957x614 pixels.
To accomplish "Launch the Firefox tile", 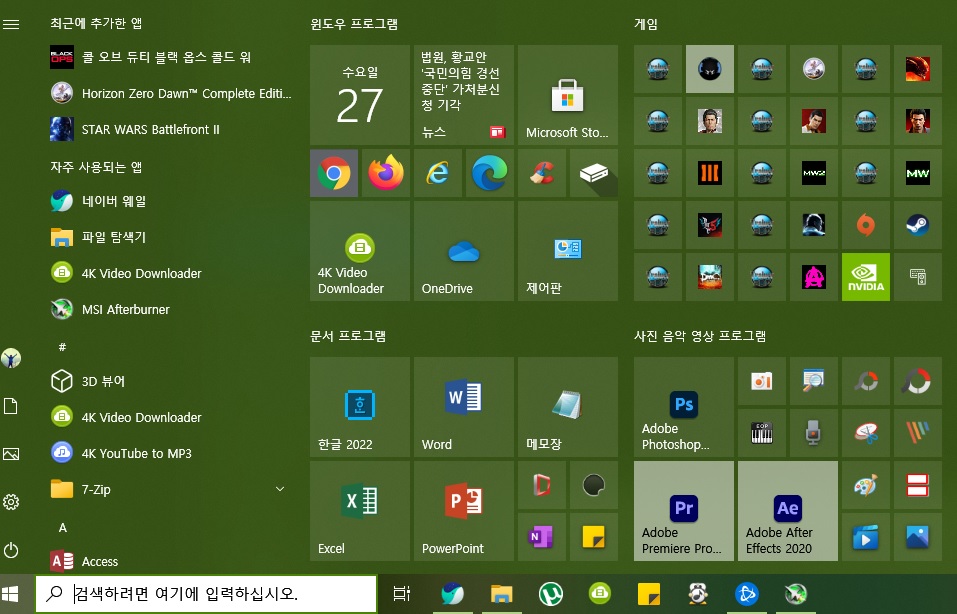I will [x=386, y=173].
